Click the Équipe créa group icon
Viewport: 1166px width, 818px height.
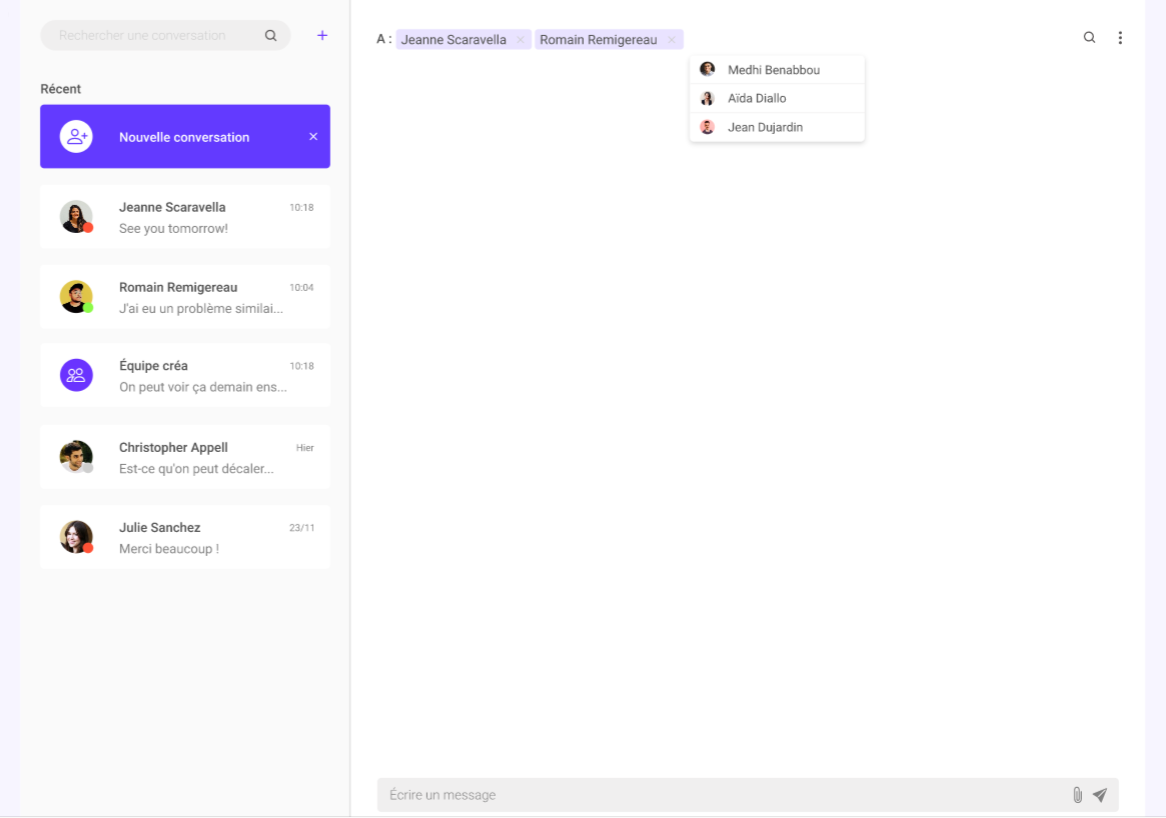coord(76,376)
